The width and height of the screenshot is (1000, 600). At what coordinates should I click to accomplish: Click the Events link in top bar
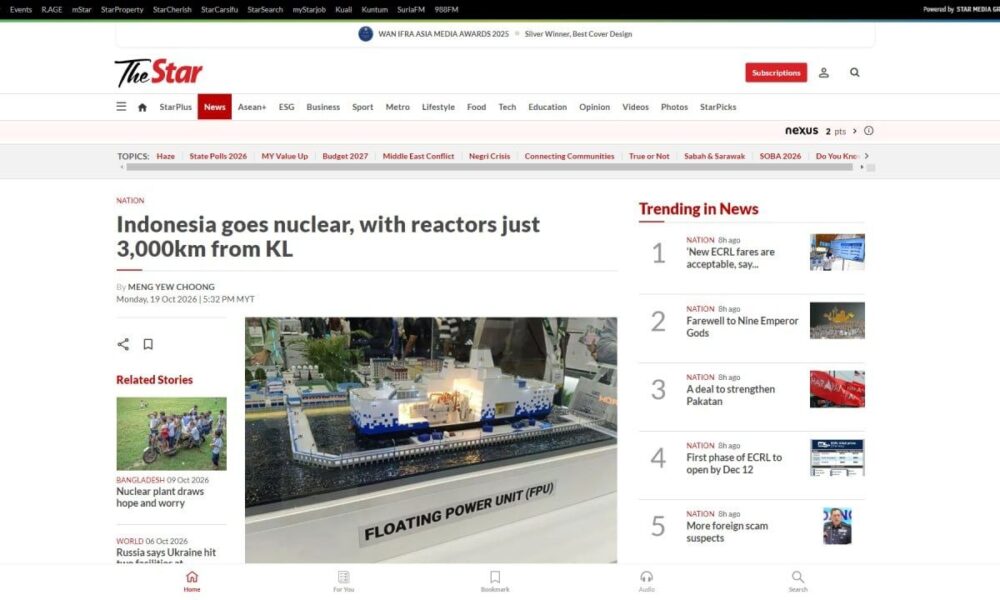click(x=20, y=10)
